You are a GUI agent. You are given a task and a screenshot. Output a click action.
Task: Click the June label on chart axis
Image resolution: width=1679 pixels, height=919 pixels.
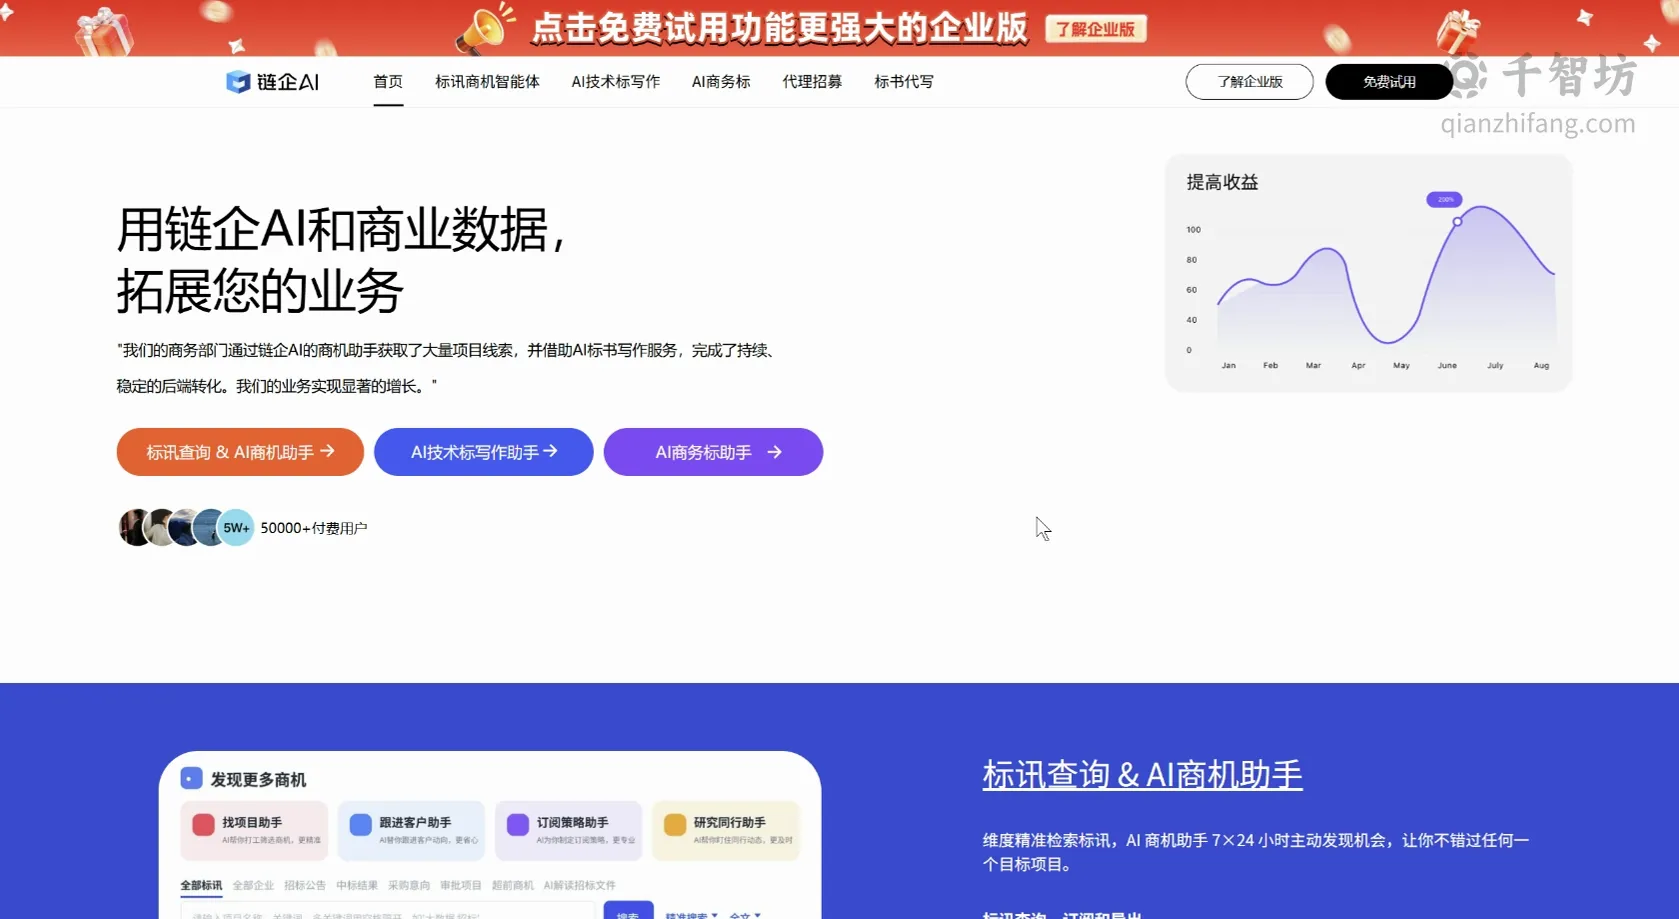pyautogui.click(x=1447, y=366)
